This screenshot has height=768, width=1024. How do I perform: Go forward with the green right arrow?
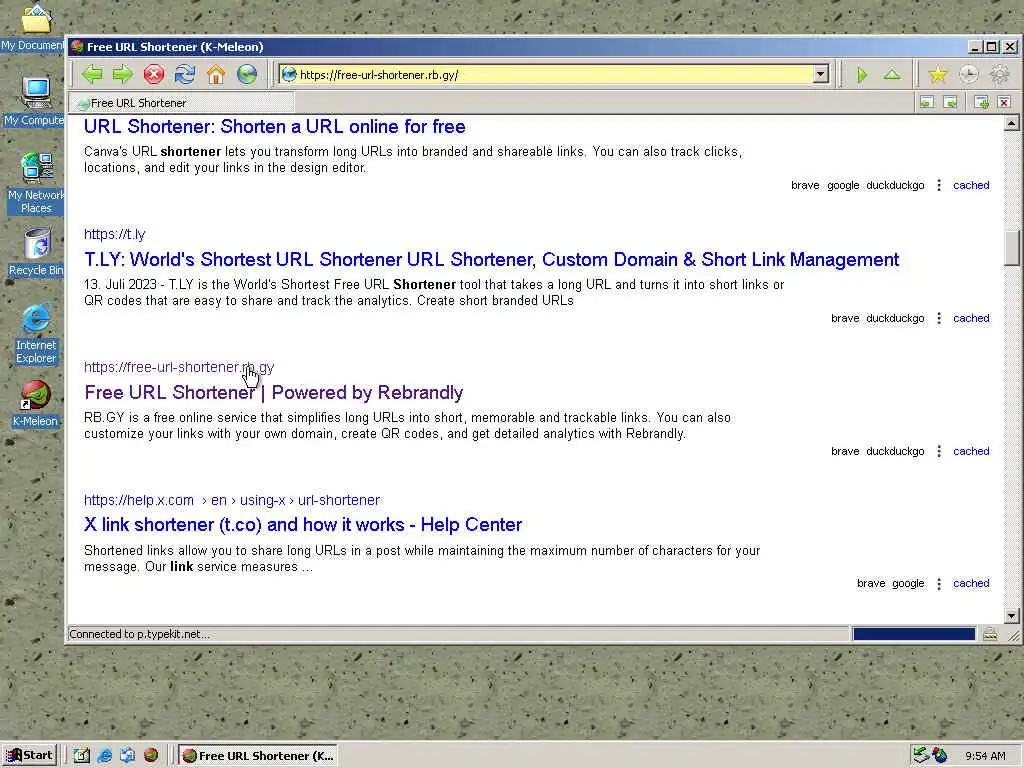[122, 74]
